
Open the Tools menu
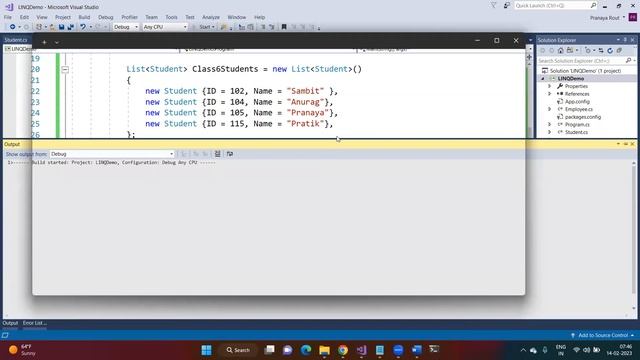[171, 17]
